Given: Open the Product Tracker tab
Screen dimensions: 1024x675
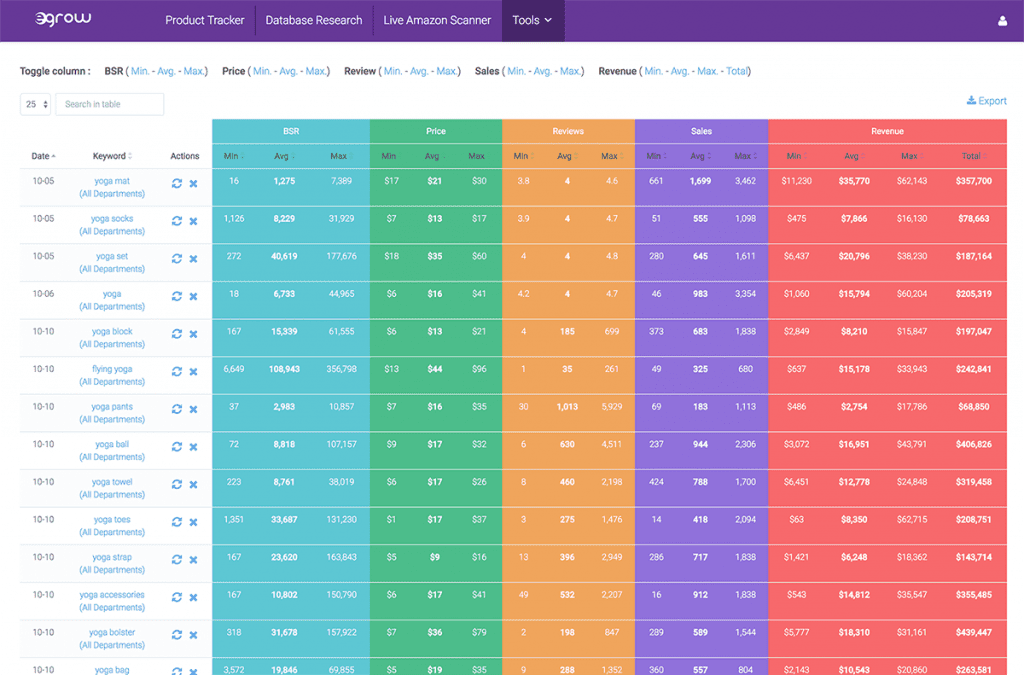Looking at the screenshot, I should 204,20.
